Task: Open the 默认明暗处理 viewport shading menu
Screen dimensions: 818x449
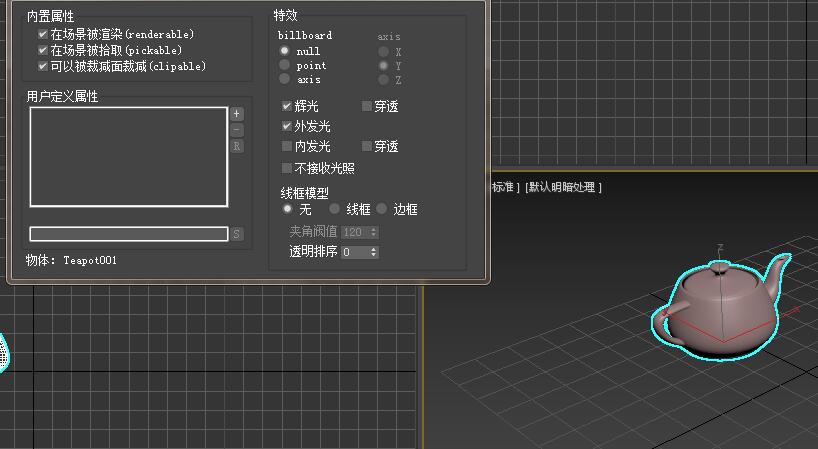Action: click(x=564, y=187)
